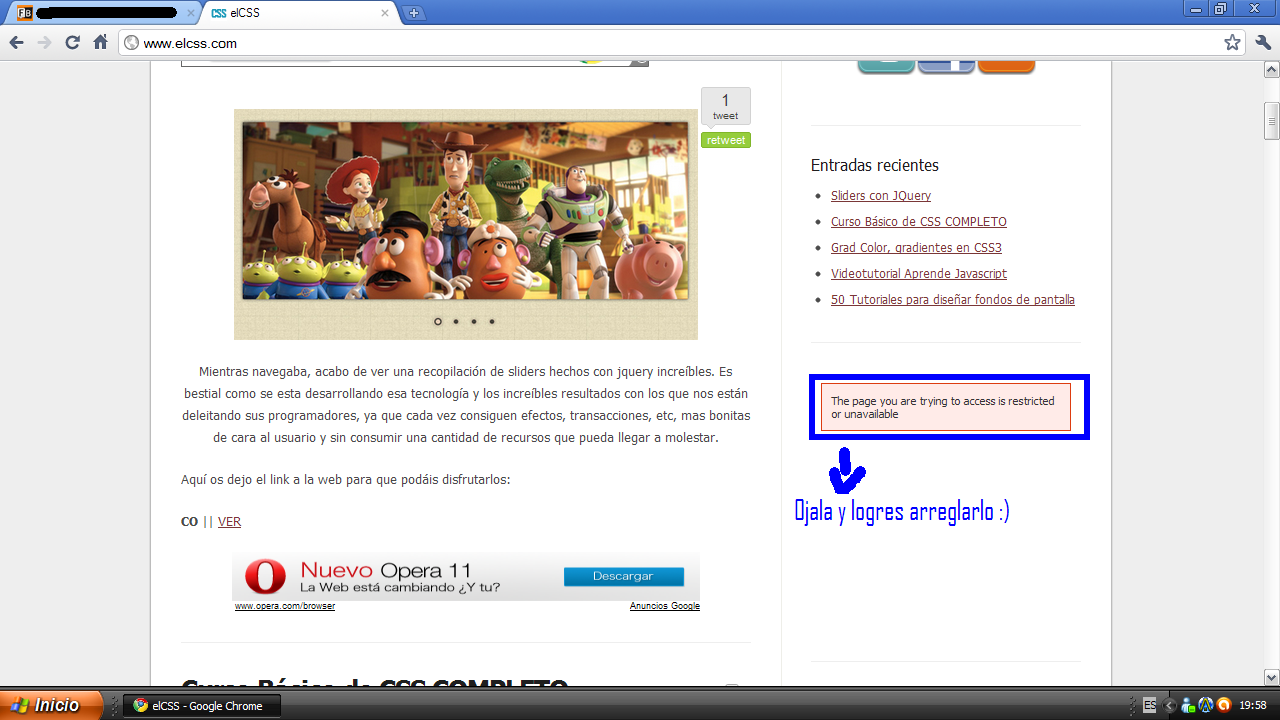The image size is (1280, 720).
Task: Click the ES language indicator in taskbar
Action: point(1150,705)
